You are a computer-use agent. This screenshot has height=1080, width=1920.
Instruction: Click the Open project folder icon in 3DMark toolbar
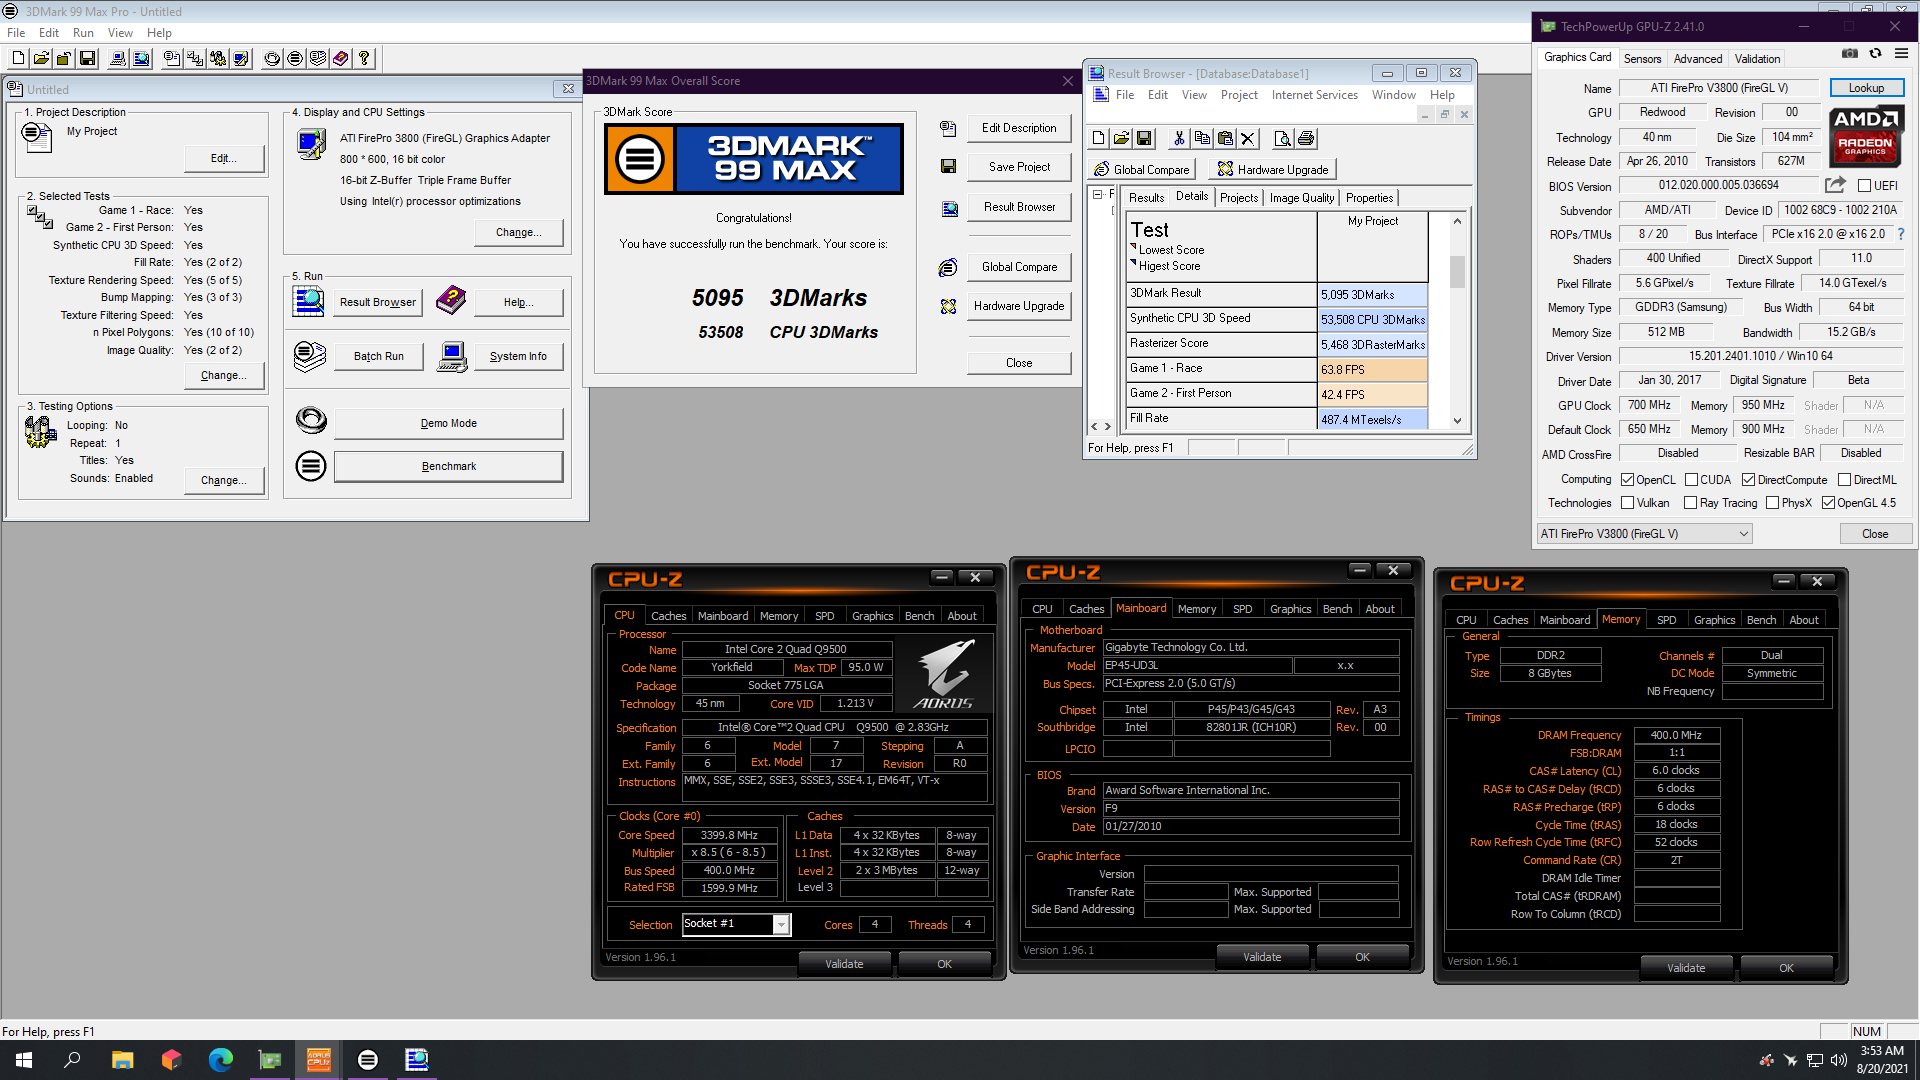41,59
